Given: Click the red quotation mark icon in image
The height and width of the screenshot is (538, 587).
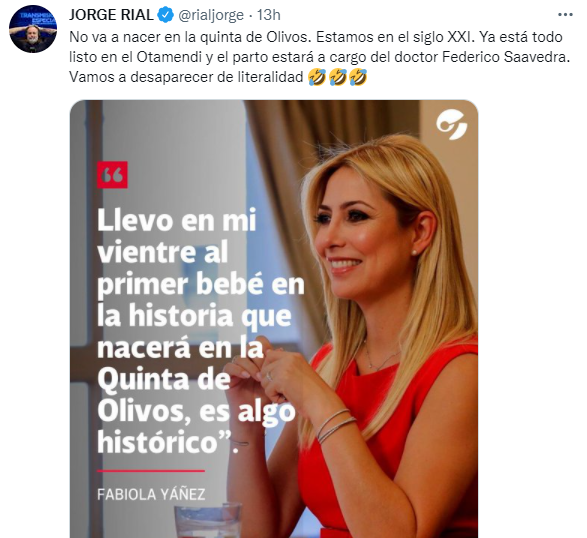Looking at the screenshot, I should pyautogui.click(x=112, y=175).
